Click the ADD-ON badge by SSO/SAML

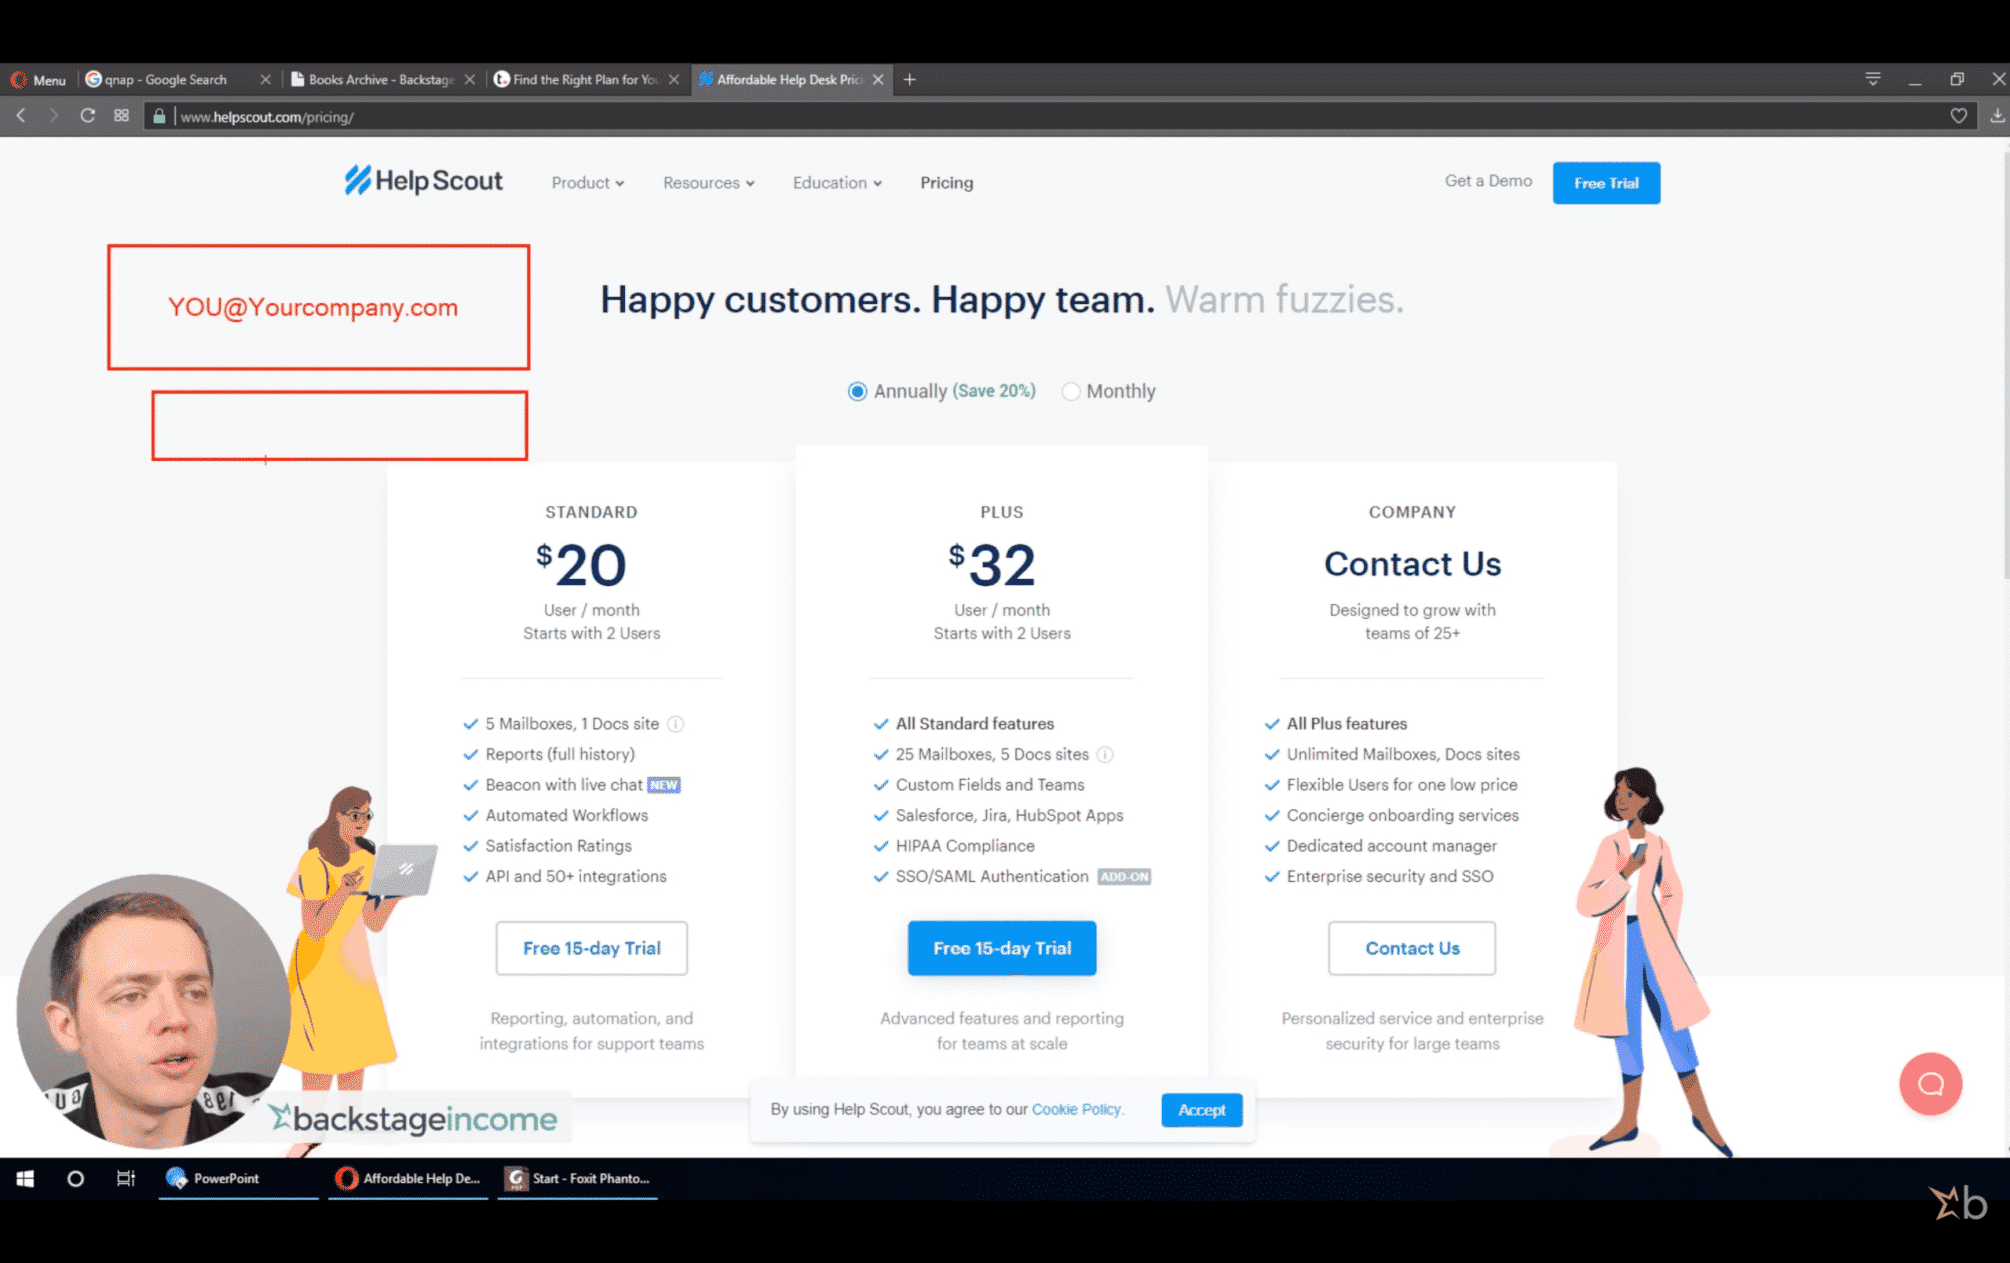[x=1124, y=877]
